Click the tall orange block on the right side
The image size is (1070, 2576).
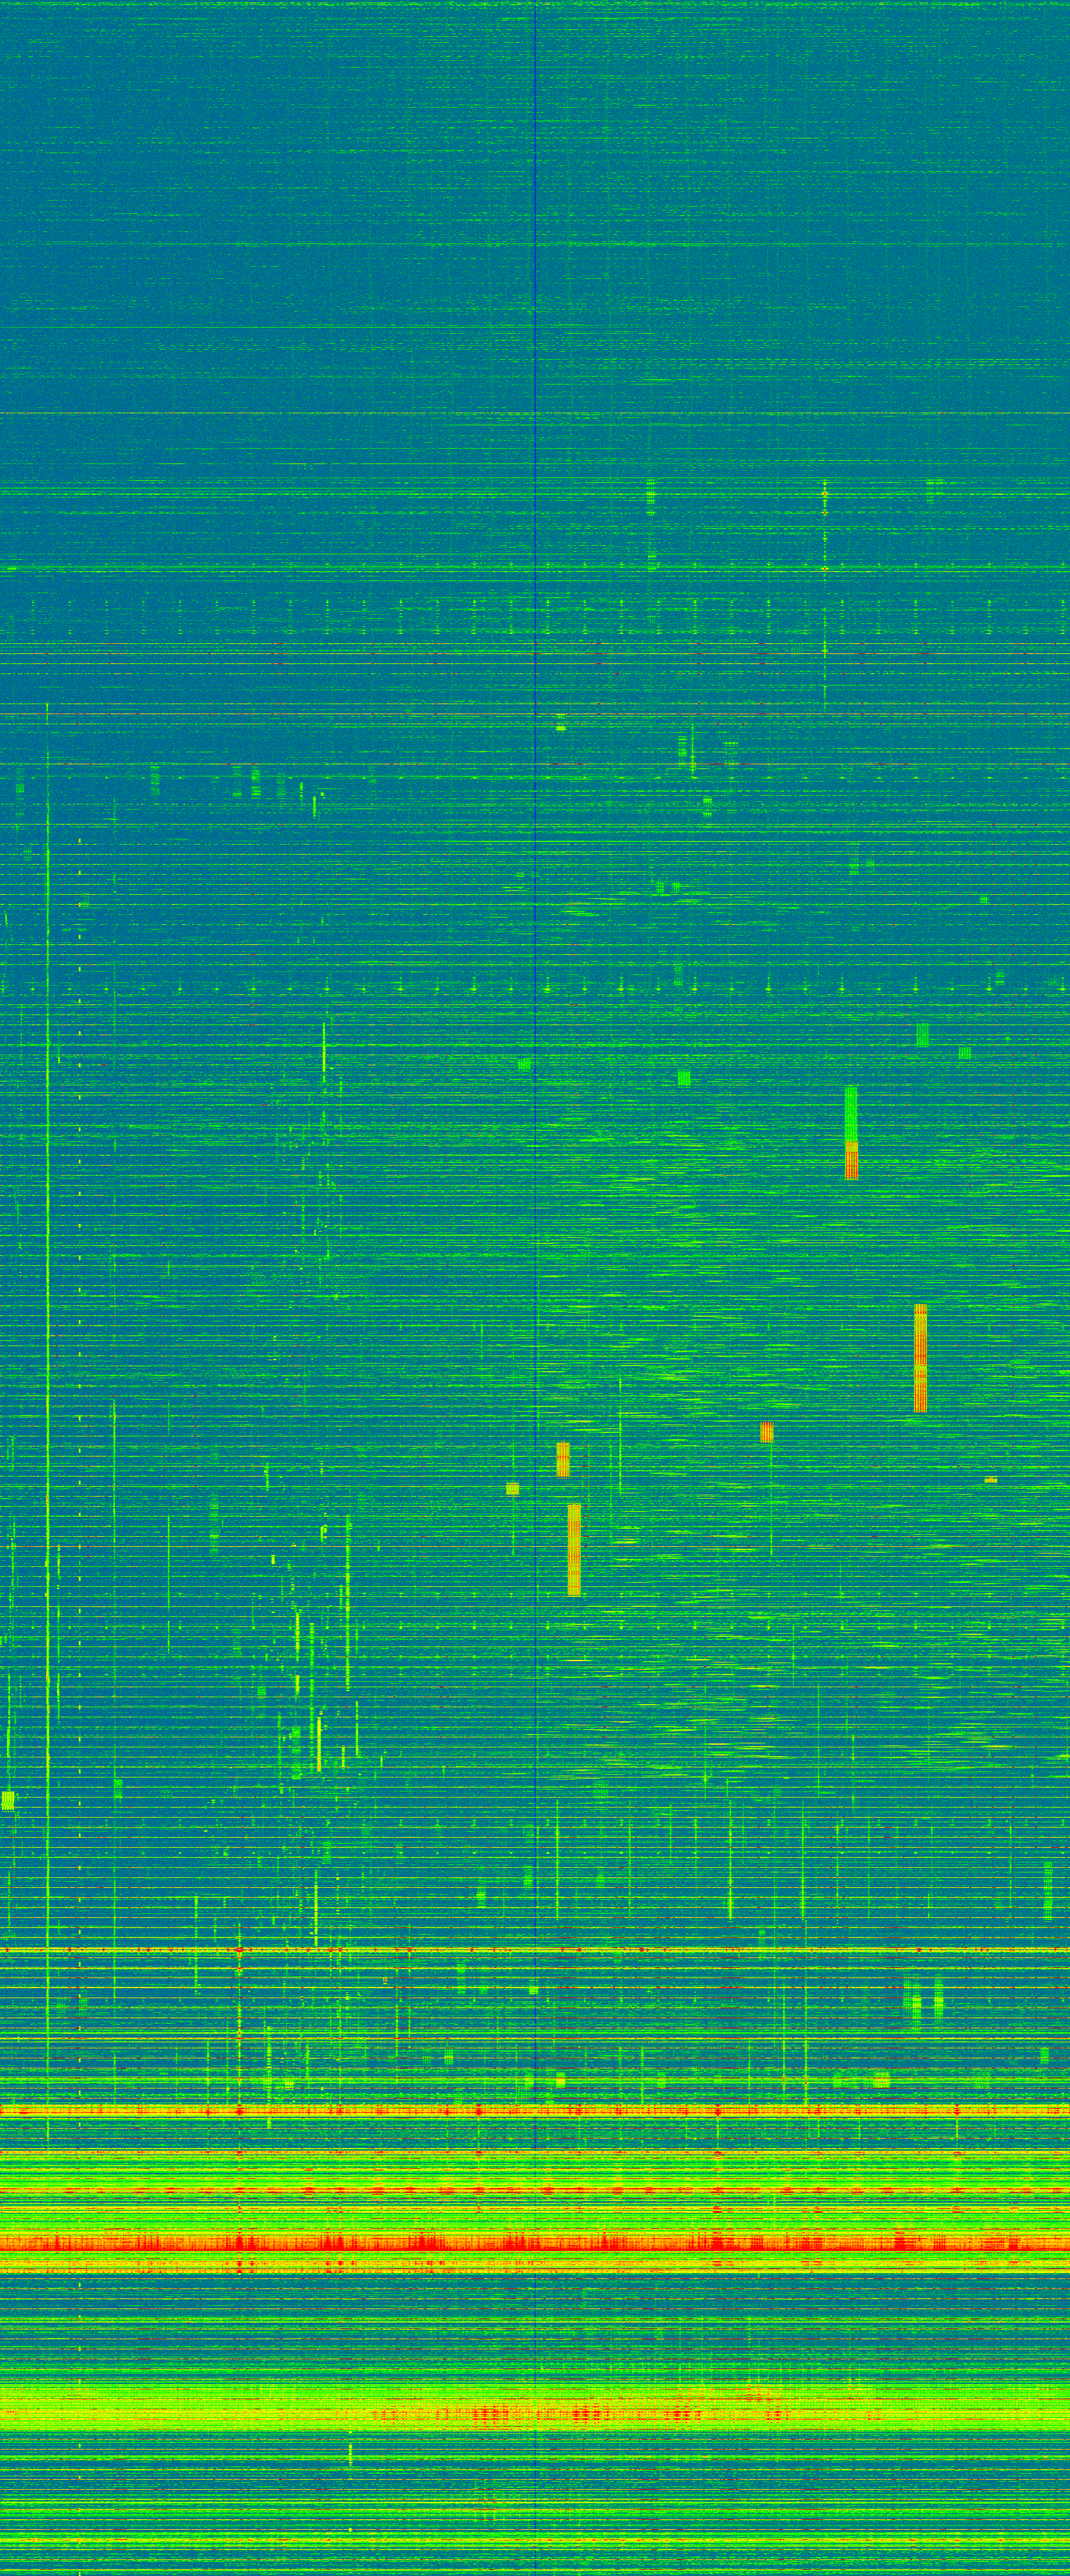920,1357
